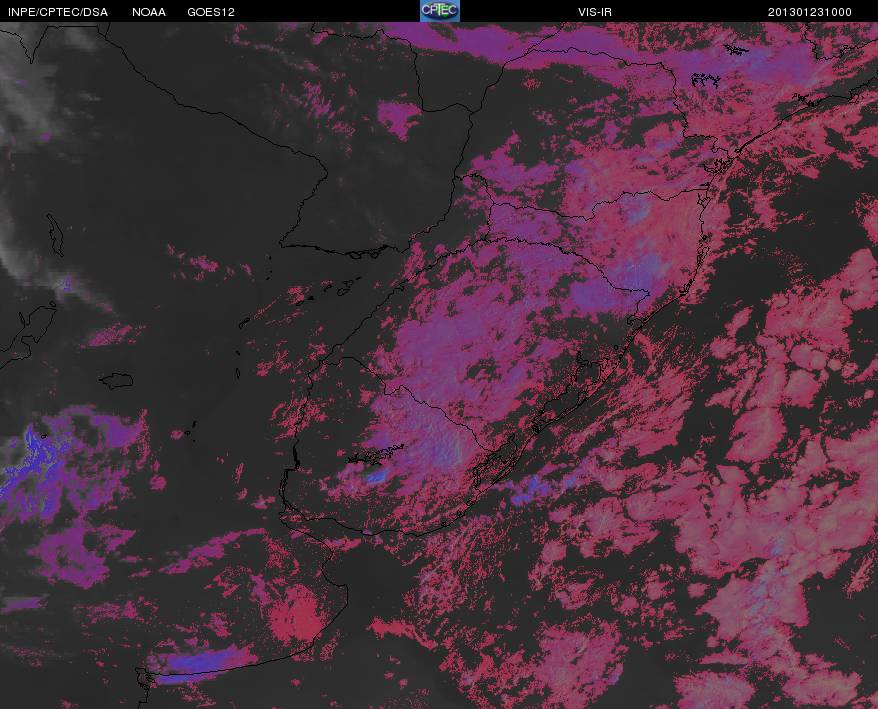Select the blue cloud strip along the bottom-left coastline

point(202,665)
